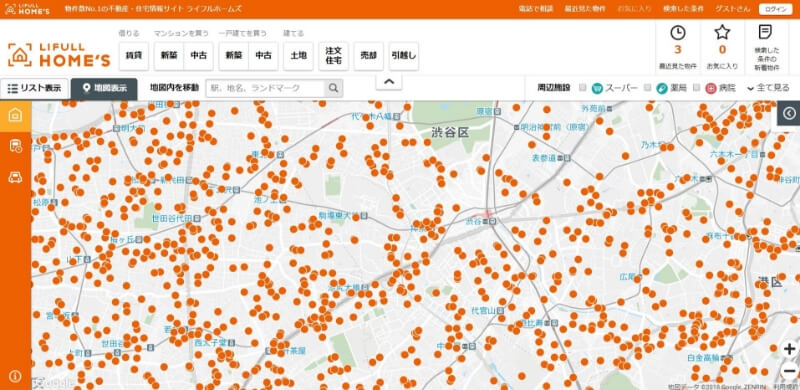Image resolution: width=800 pixels, height=390 pixels.
Task: Select the house icon in left sidebar
Action: [x=15, y=115]
